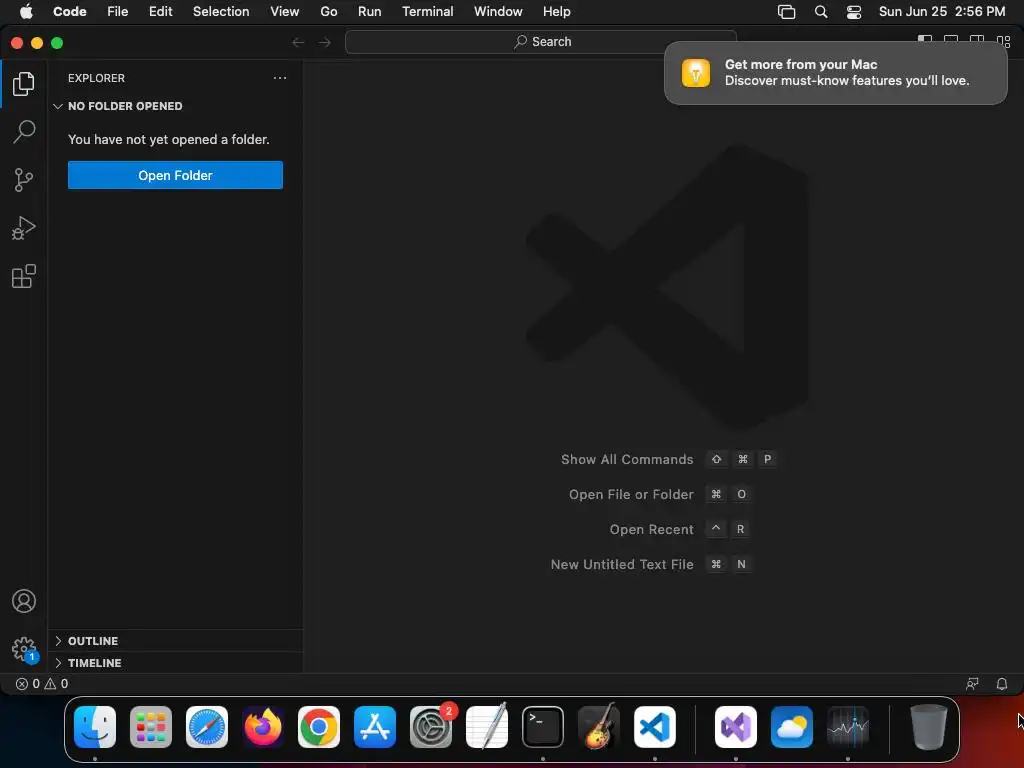The height and width of the screenshot is (768, 1024).
Task: Open the Run menu
Action: click(x=370, y=12)
